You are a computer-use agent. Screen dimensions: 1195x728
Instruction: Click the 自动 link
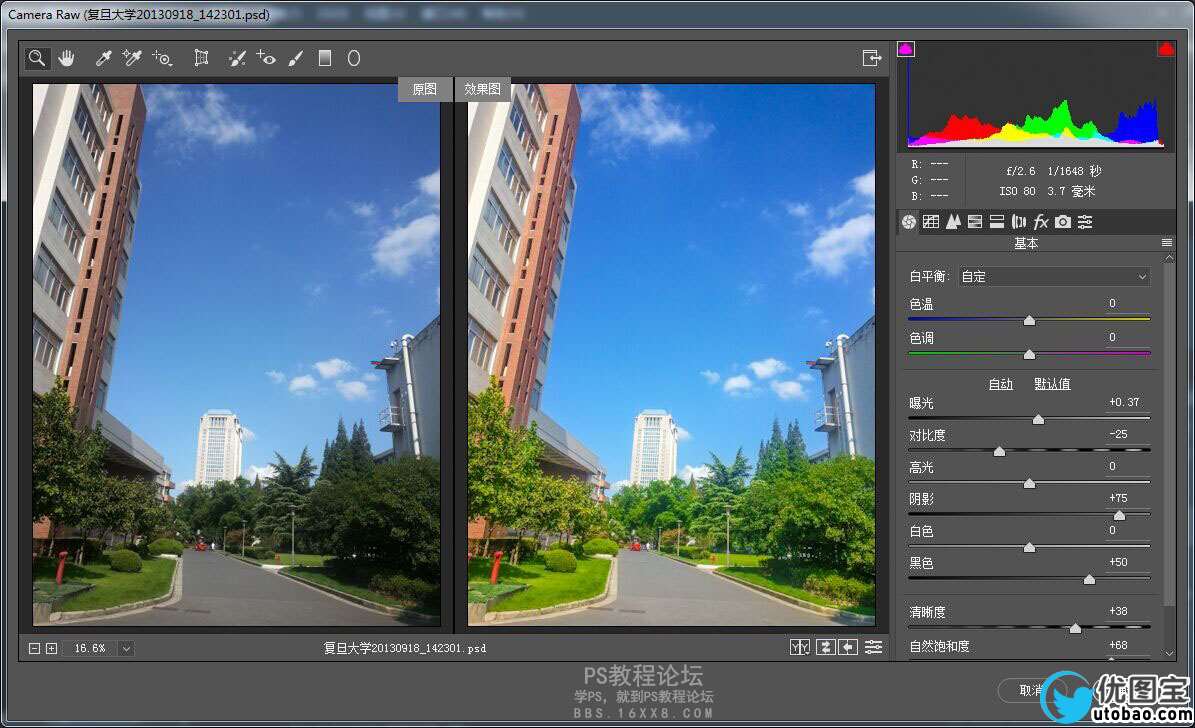(1001, 383)
